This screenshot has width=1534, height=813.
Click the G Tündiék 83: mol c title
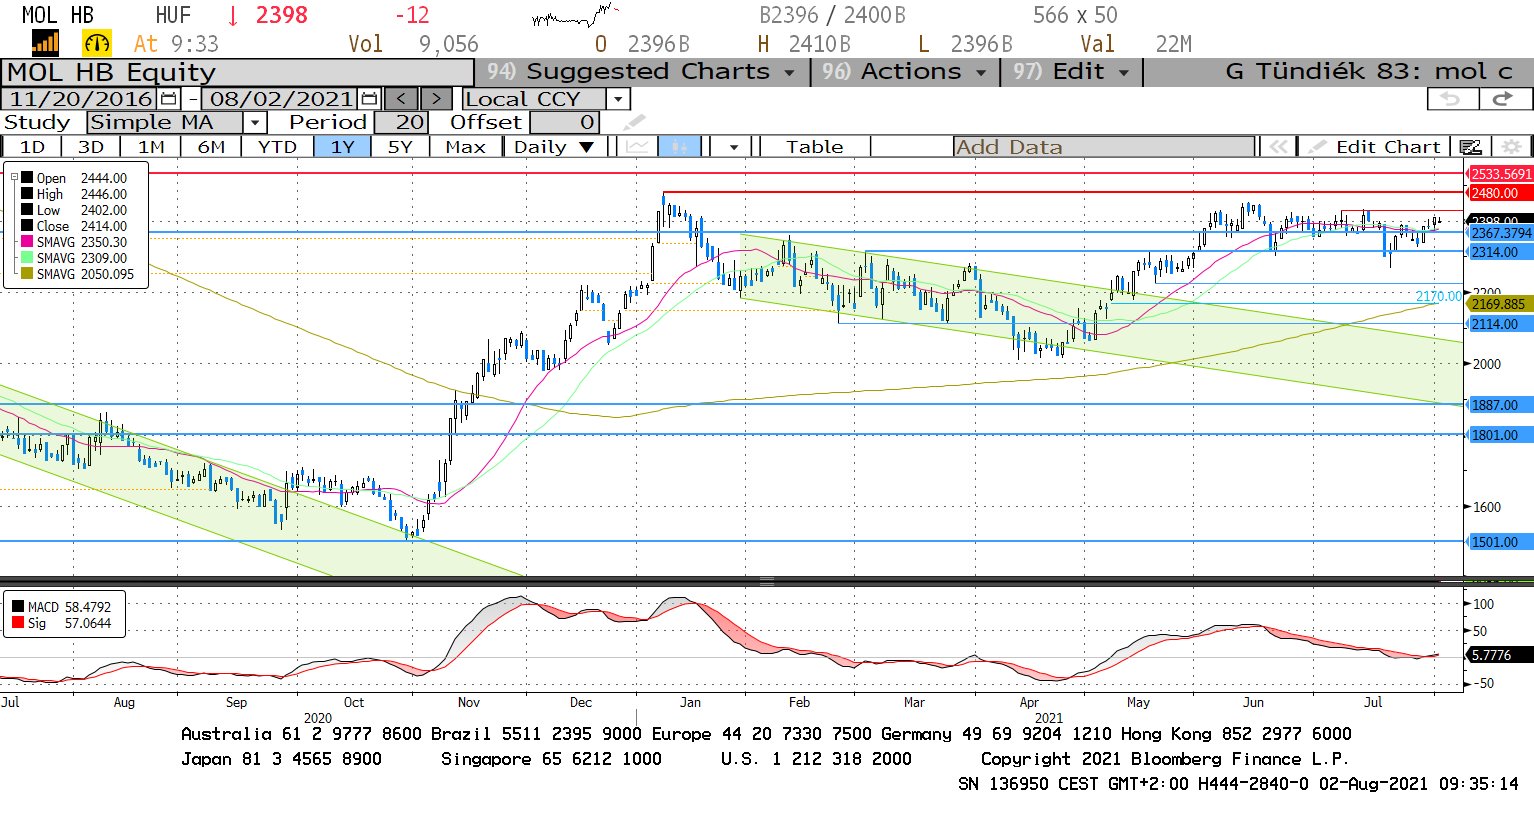pyautogui.click(x=1369, y=72)
